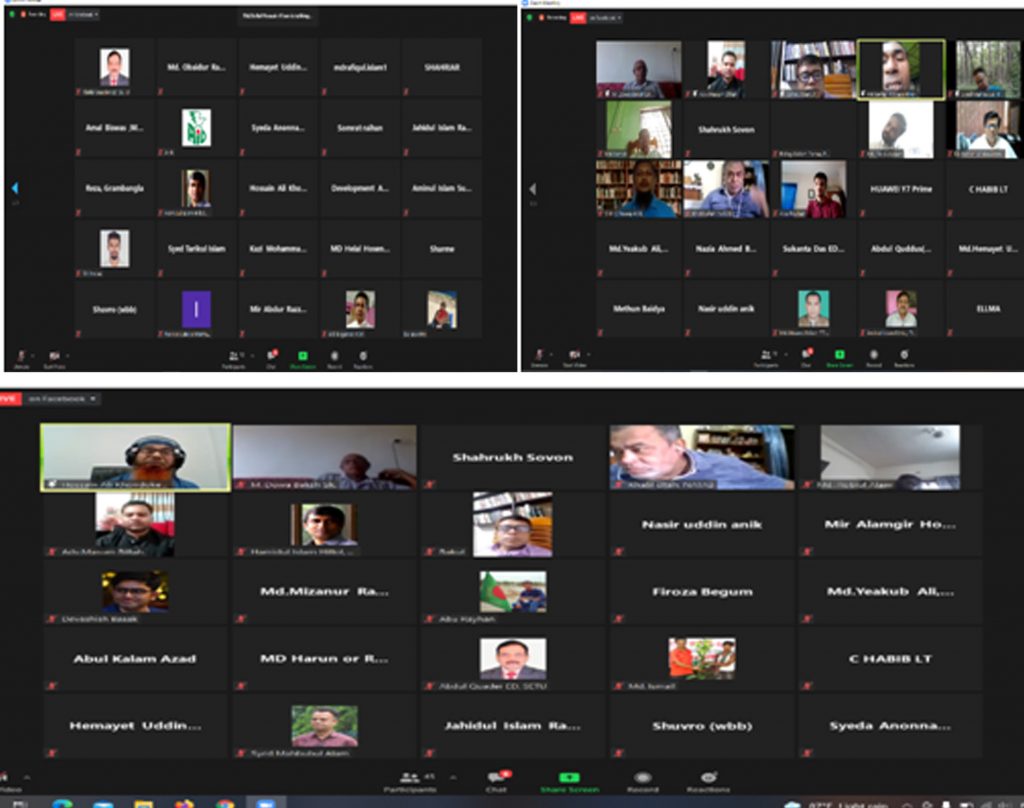Screen dimensions: 1024x808
Task: Expand audio options arrow in top-left window
Action: click(33, 356)
